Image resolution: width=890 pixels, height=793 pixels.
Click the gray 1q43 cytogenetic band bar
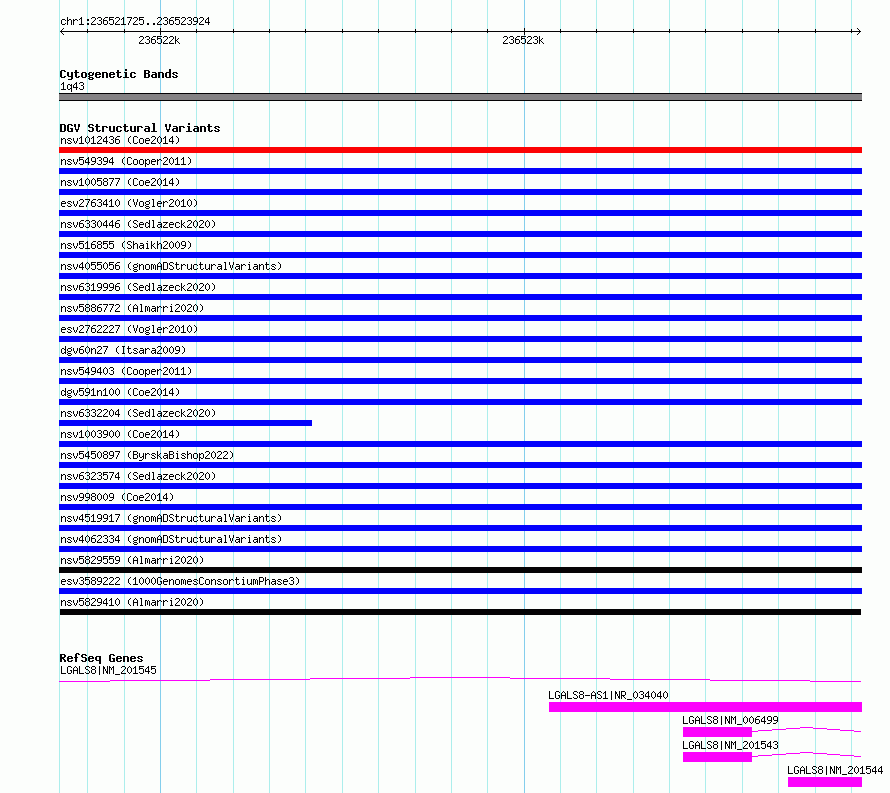pyautogui.click(x=460, y=97)
